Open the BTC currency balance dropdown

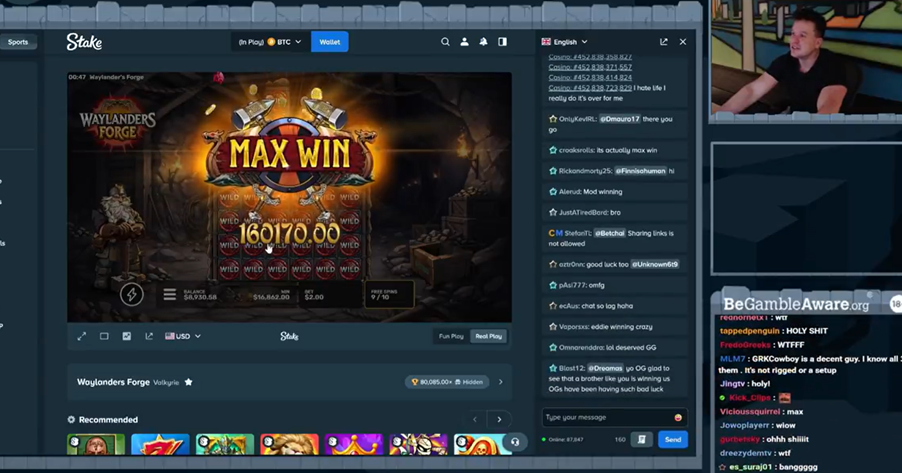click(270, 42)
